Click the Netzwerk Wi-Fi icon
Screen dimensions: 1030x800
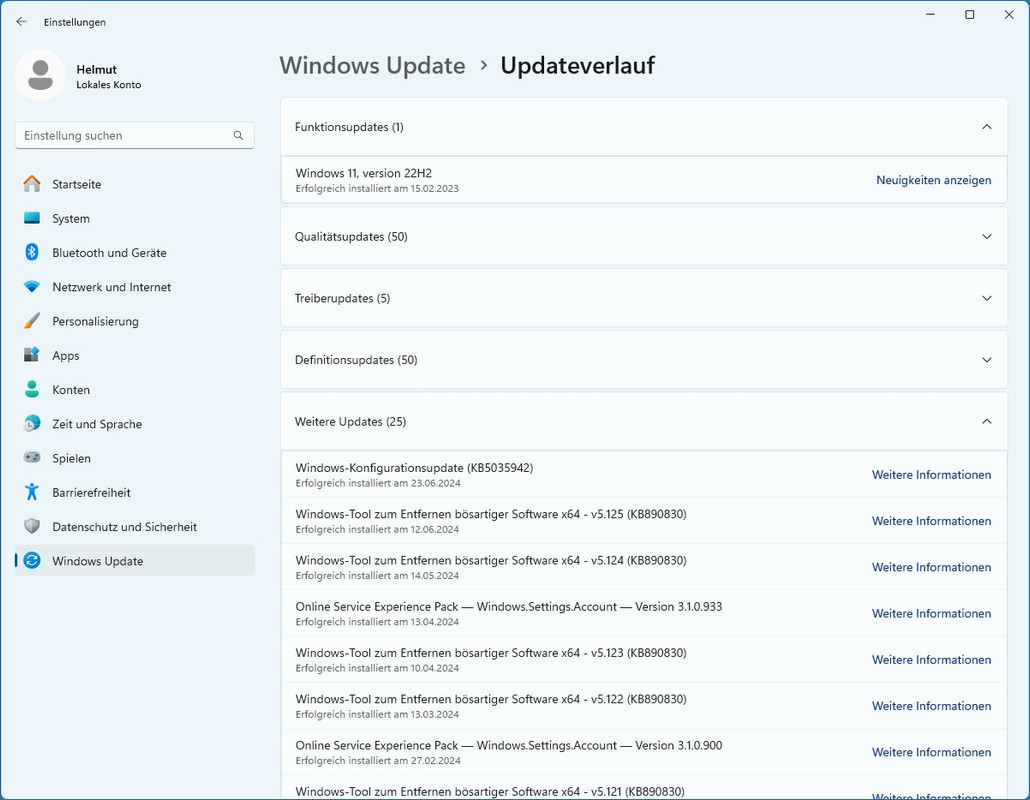tap(32, 287)
